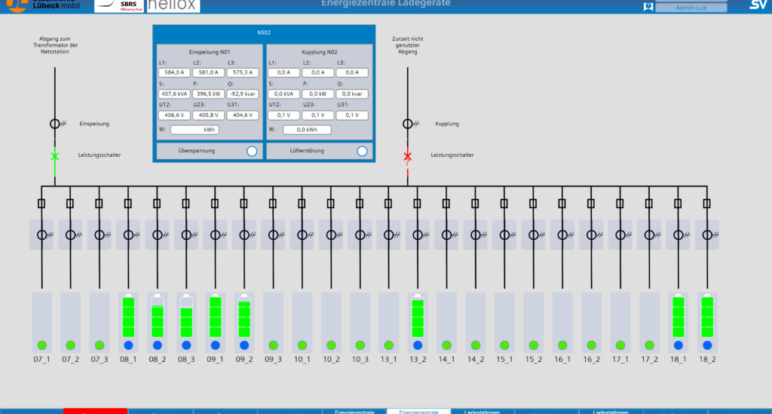Image resolution: width=772 pixels, height=414 pixels.
Task: Toggle the Überspannung indicator circle
Action: [251, 150]
